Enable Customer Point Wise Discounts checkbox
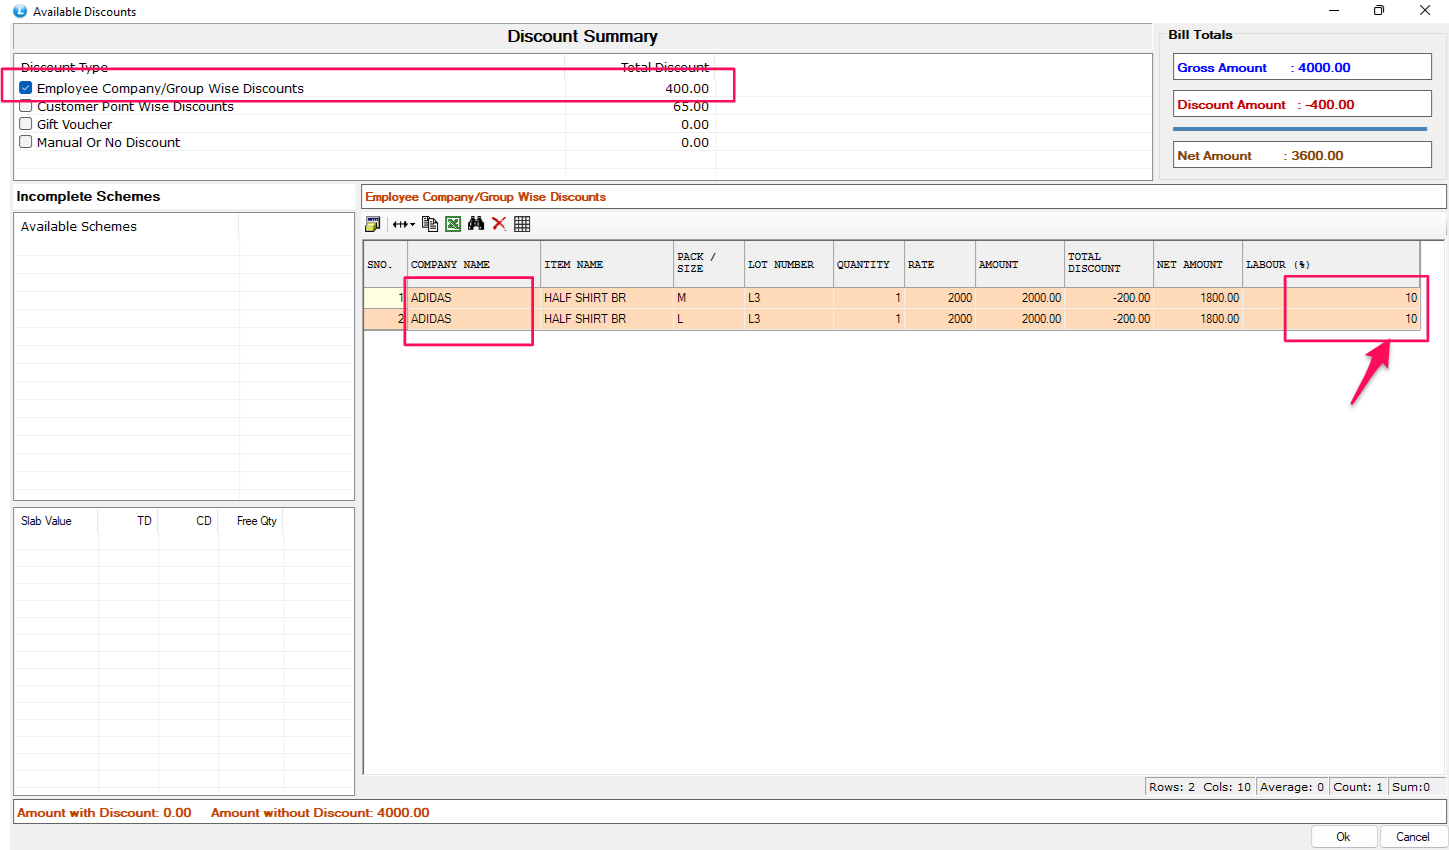Image resolution: width=1449 pixels, height=850 pixels. tap(26, 106)
